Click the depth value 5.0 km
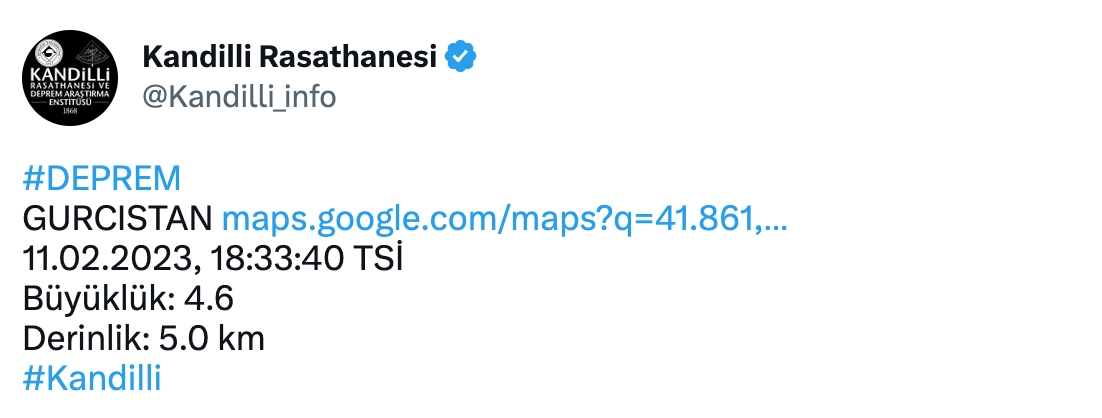 (x=212, y=339)
